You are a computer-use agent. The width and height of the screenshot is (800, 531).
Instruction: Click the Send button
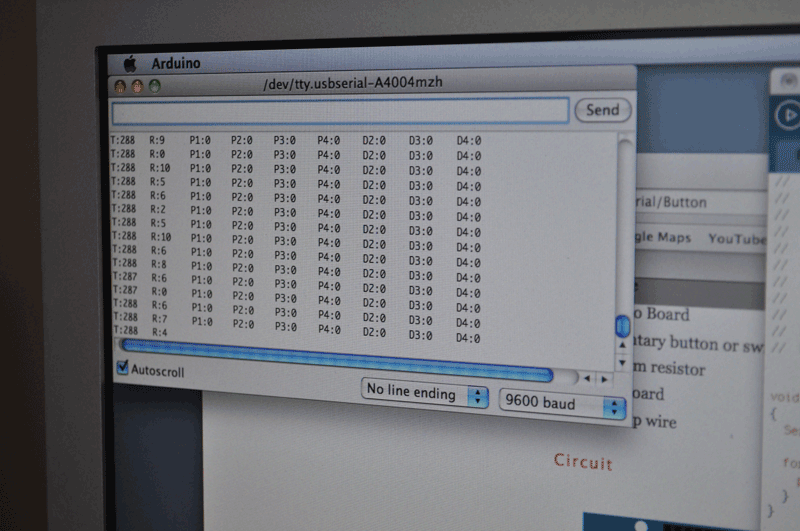(x=603, y=110)
